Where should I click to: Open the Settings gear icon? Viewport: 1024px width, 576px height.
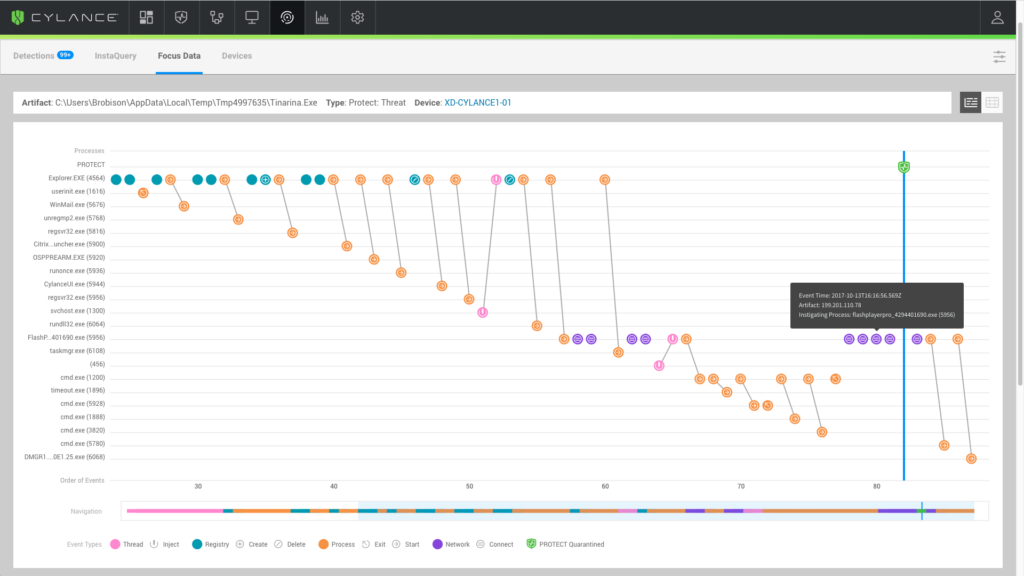click(357, 18)
